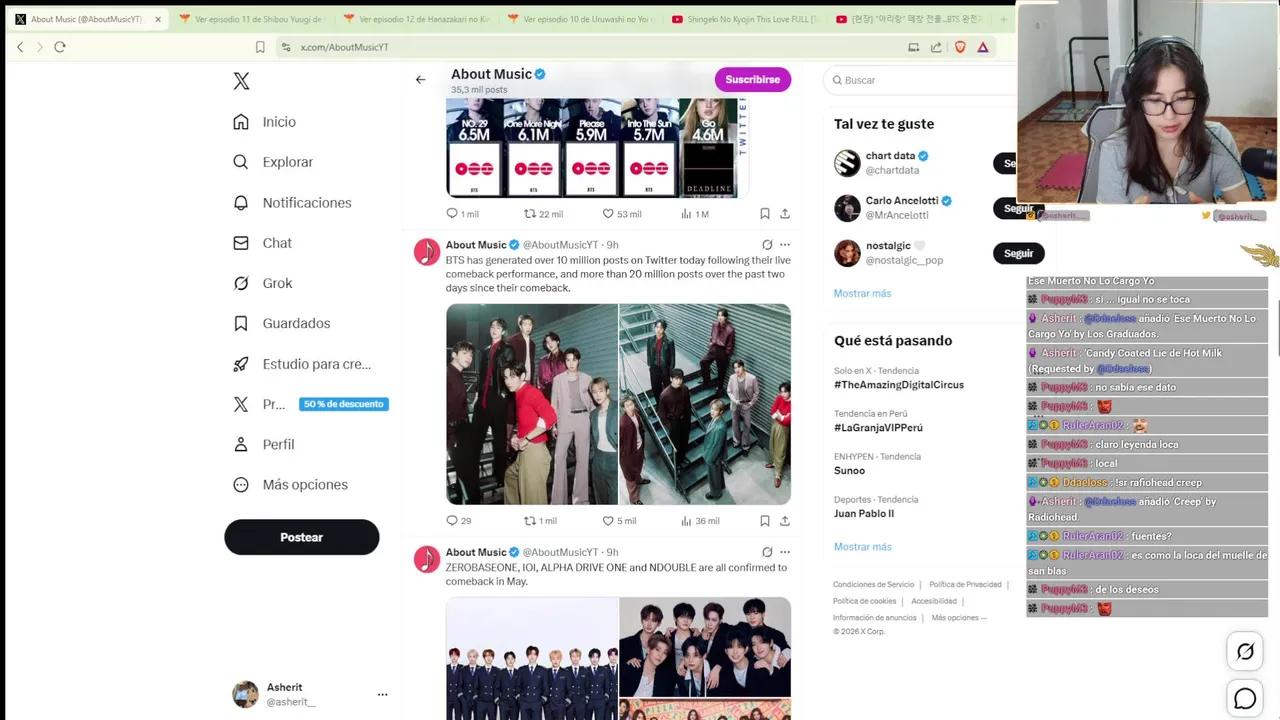The height and width of the screenshot is (720, 1280).
Task: Open #LaGranjaVIPPerú trend
Action: tap(878, 428)
